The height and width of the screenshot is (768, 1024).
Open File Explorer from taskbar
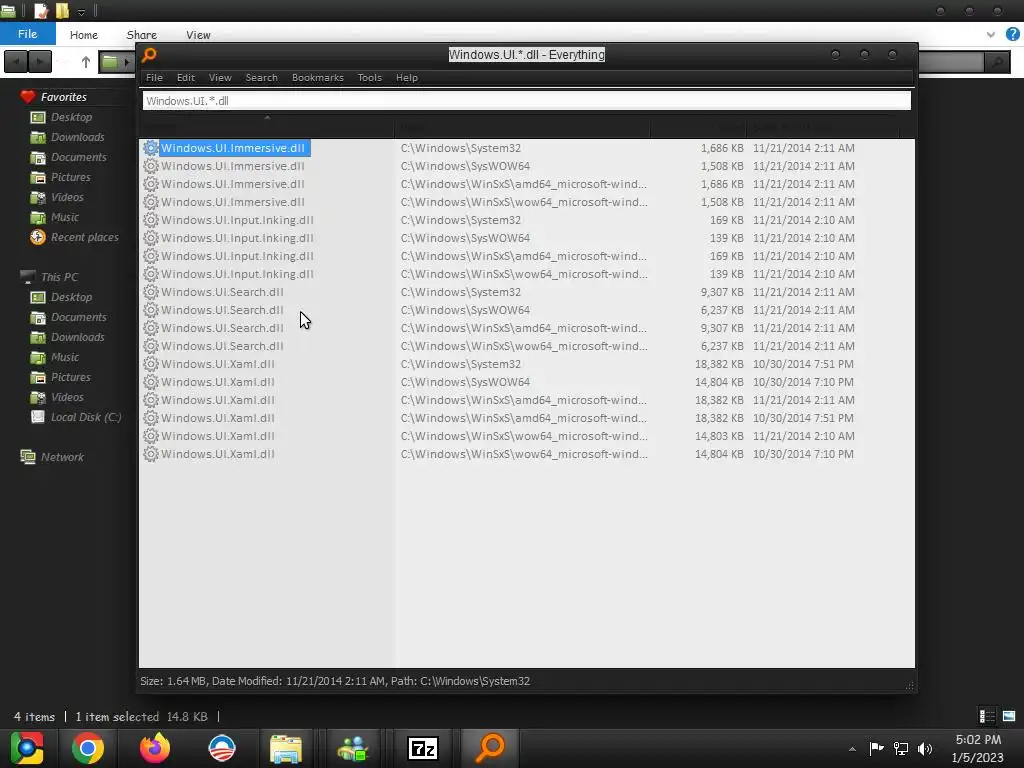[286, 748]
